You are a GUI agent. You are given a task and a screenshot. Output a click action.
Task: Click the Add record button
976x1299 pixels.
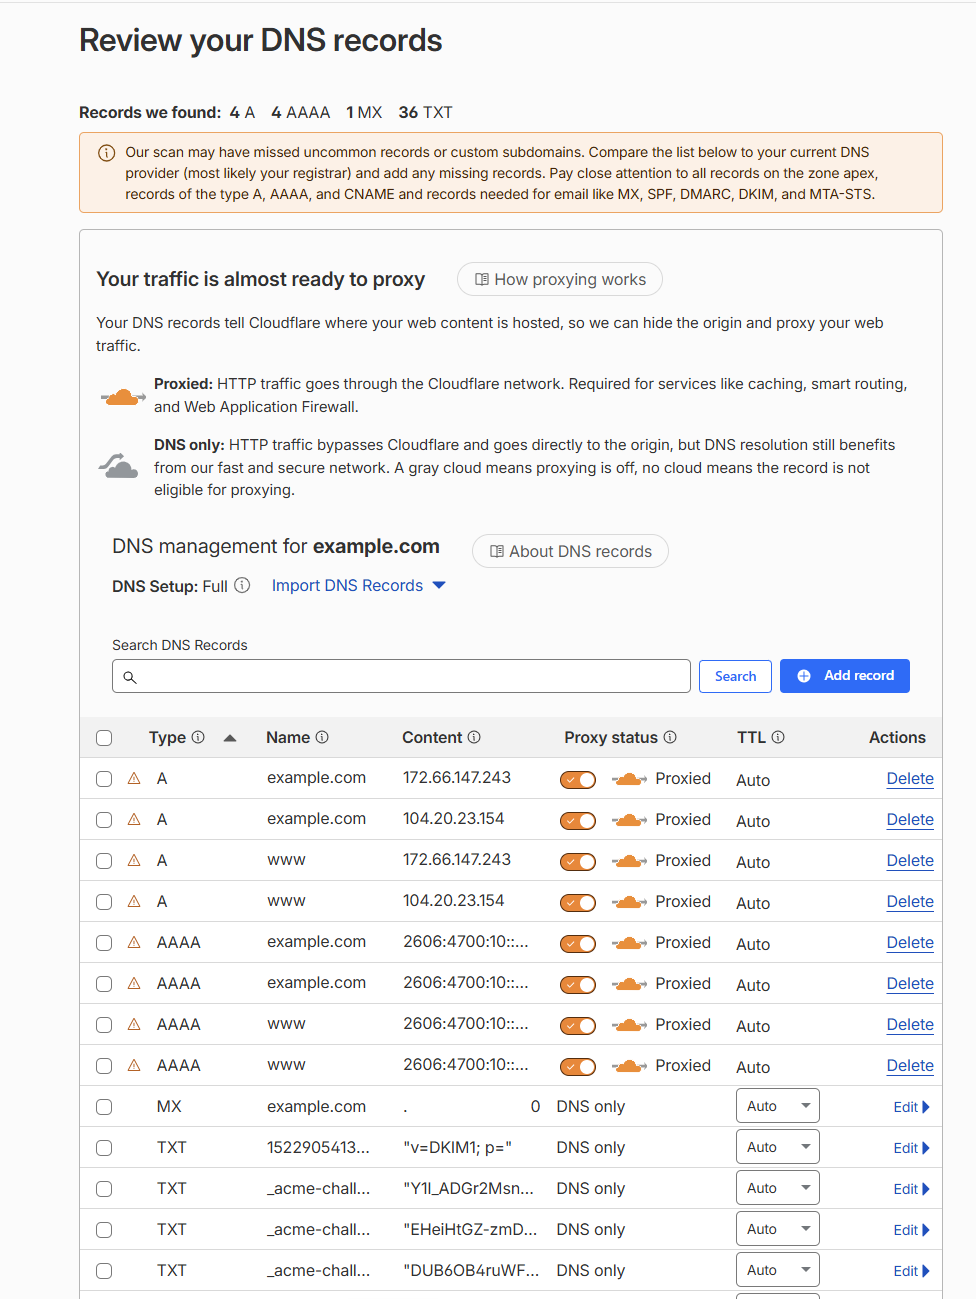click(845, 676)
